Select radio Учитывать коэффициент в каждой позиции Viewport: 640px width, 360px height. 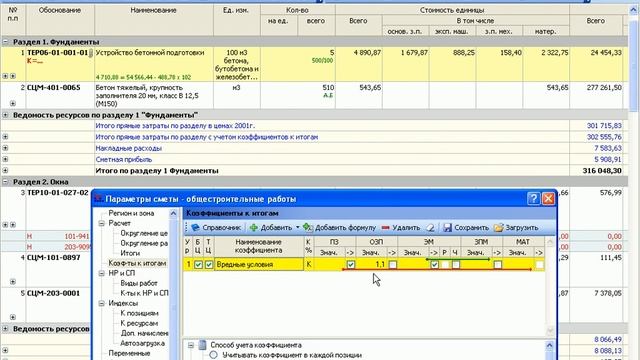(213, 355)
